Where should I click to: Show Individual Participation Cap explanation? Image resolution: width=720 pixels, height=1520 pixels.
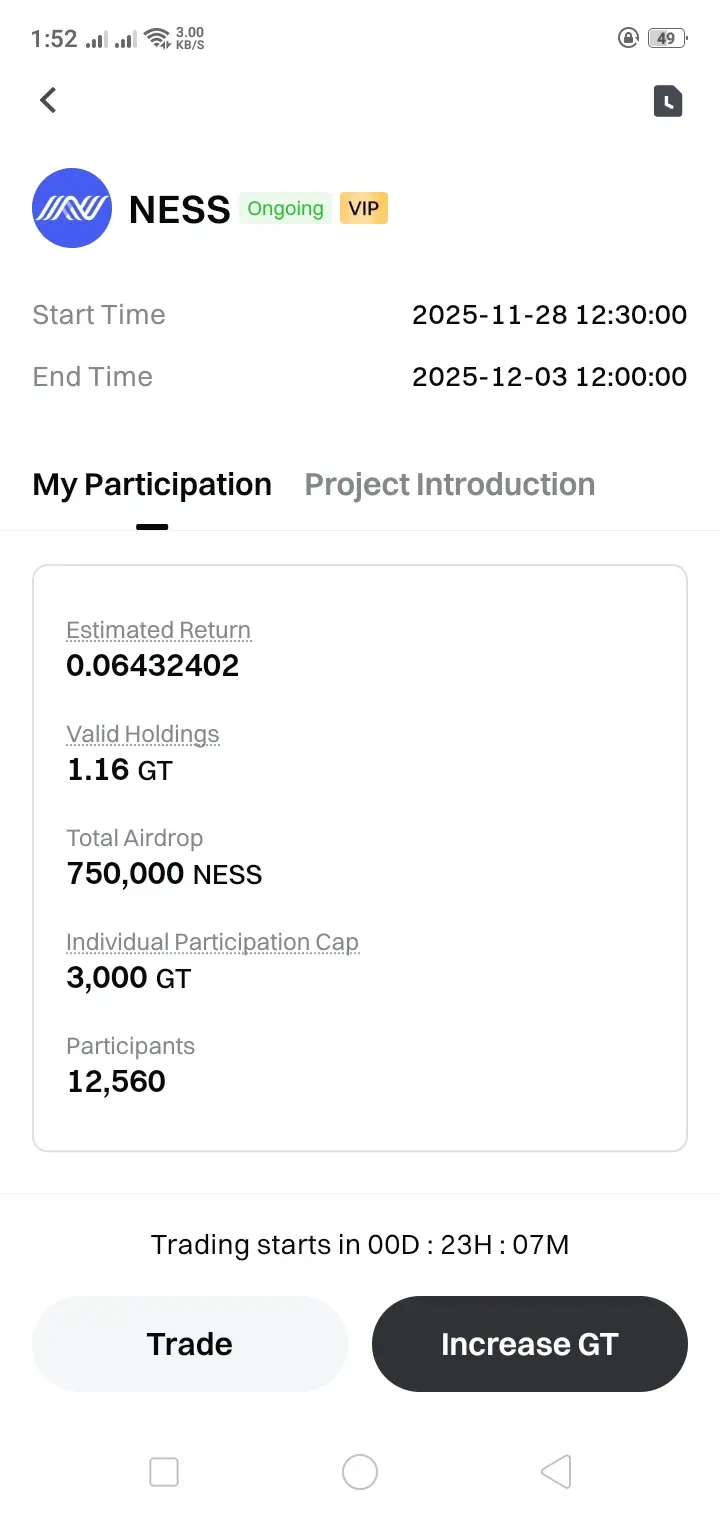coord(212,943)
